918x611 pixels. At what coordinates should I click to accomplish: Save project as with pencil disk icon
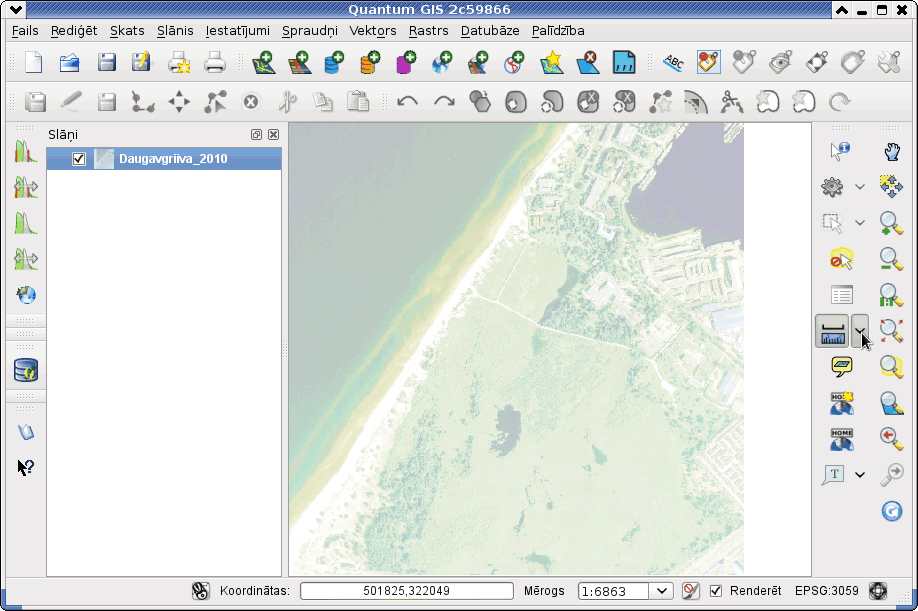tap(141, 62)
